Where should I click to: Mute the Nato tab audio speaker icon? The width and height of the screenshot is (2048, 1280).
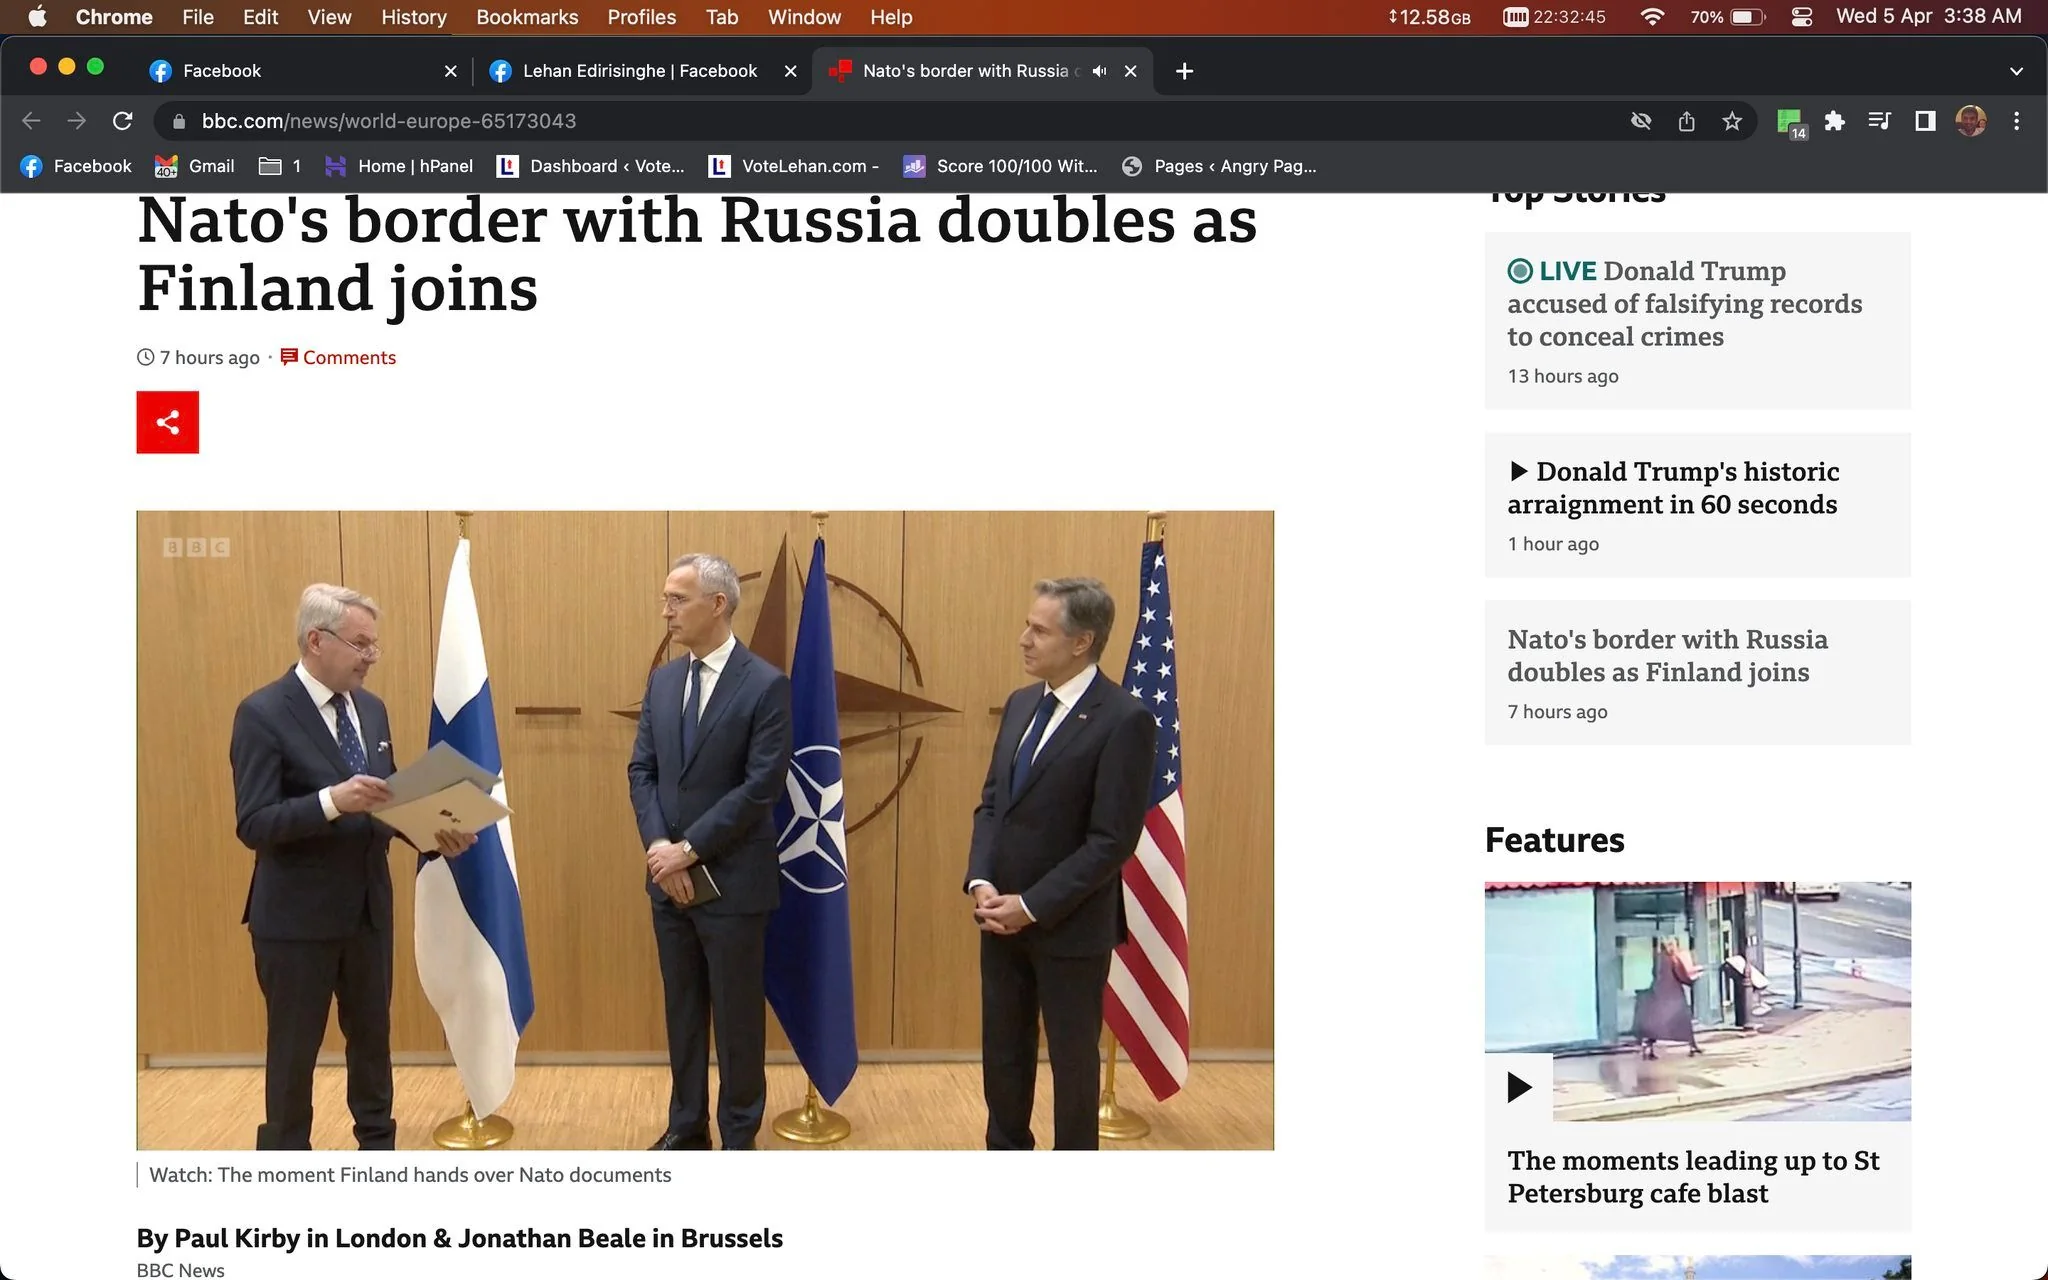[x=1099, y=71]
